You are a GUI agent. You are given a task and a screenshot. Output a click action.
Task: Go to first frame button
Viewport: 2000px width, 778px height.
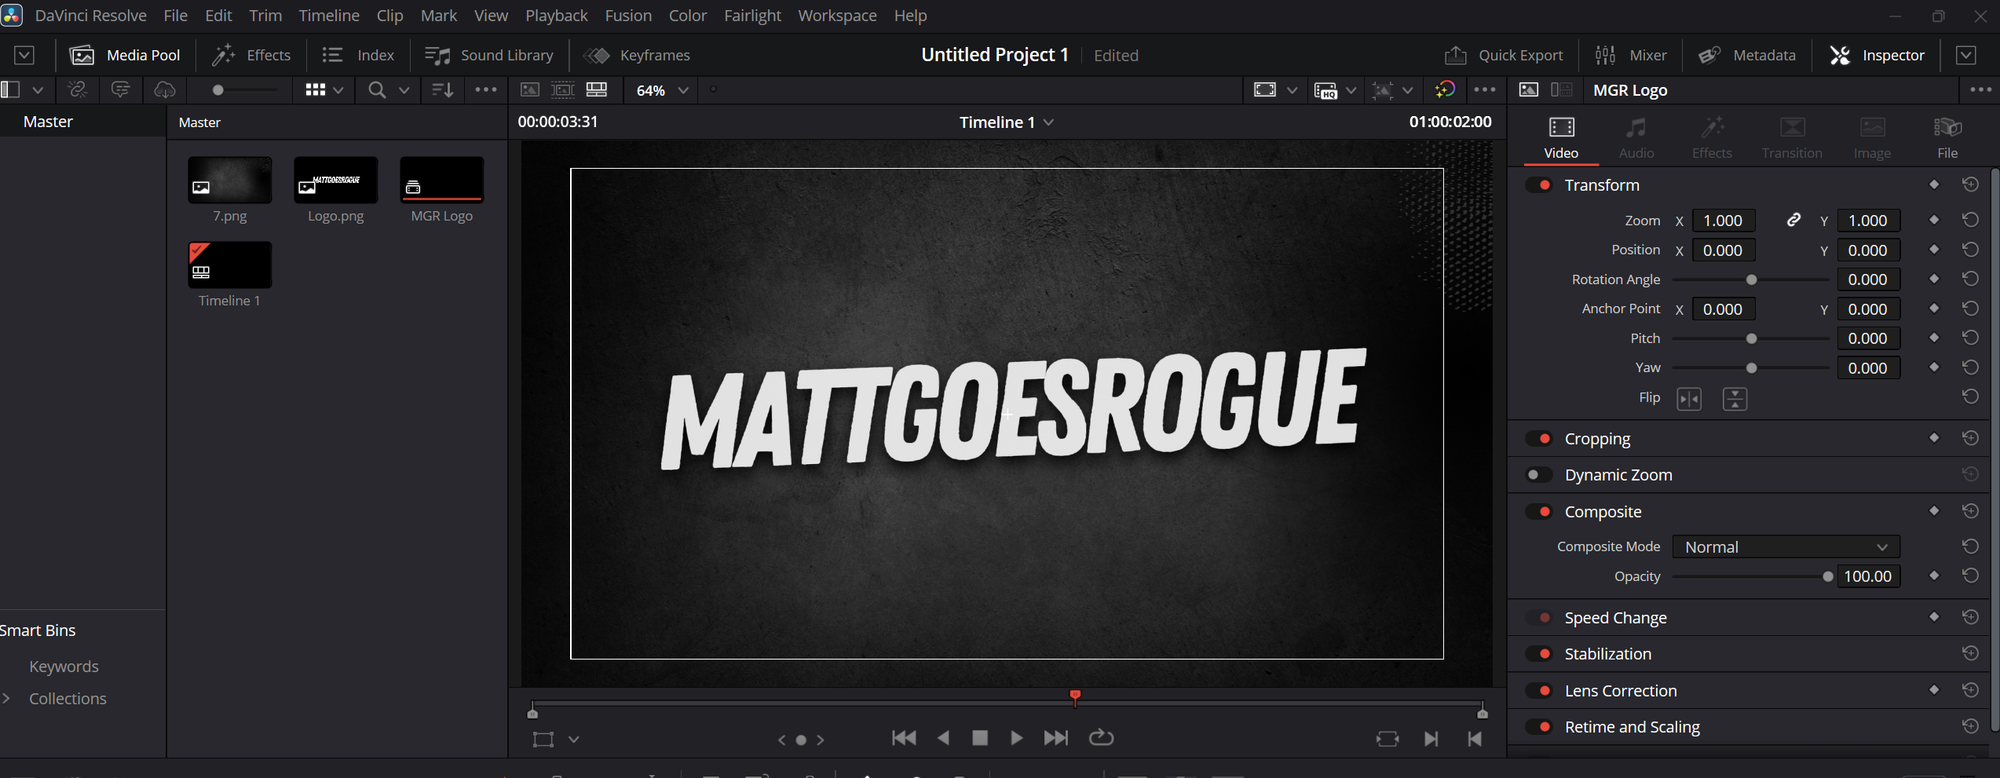(x=904, y=738)
